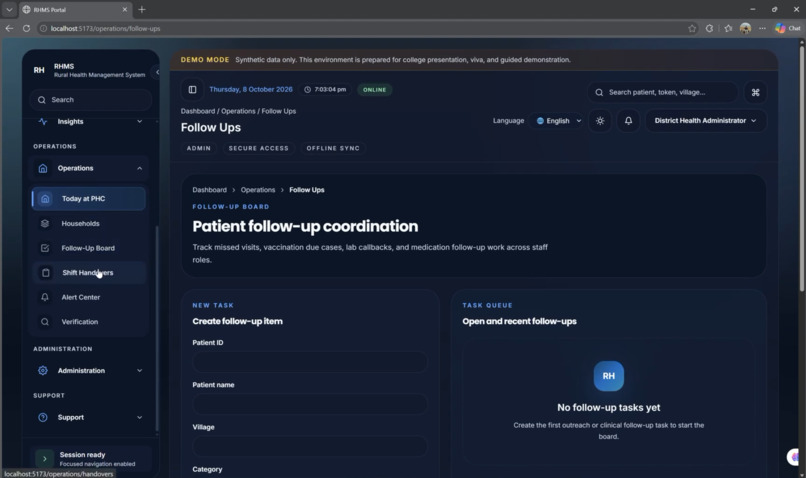Screen dimensions: 806x478
Task: Click the Shift Handovers clipboard icon
Action: 45,273
